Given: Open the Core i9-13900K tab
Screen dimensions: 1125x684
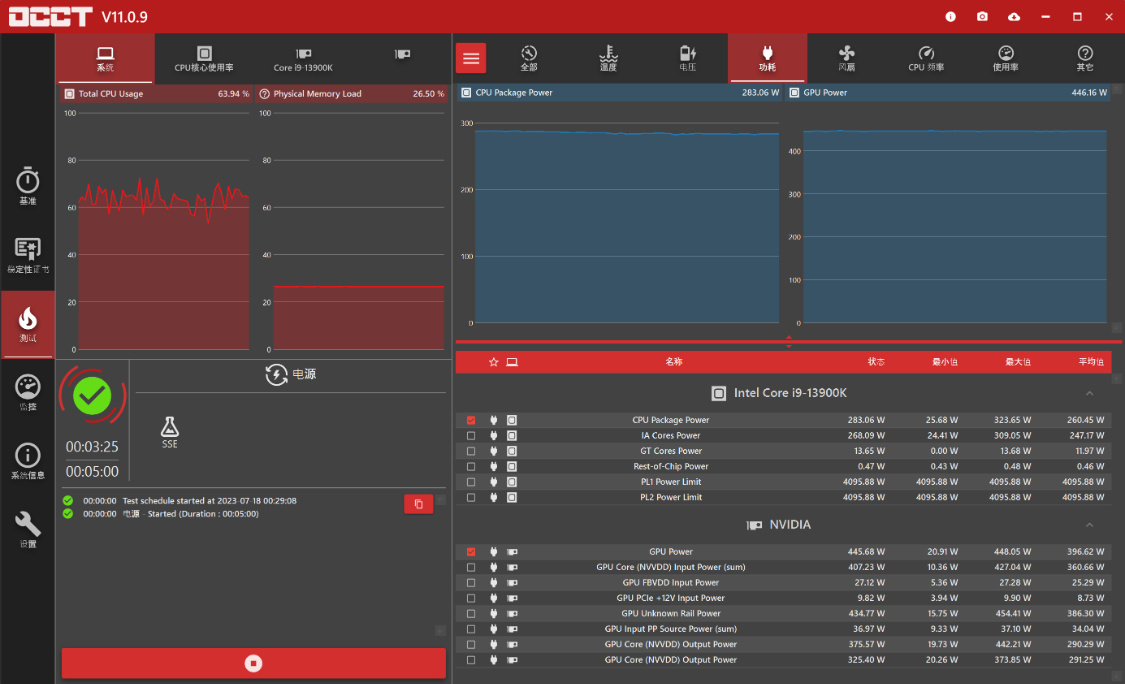Looking at the screenshot, I should coord(303,59).
